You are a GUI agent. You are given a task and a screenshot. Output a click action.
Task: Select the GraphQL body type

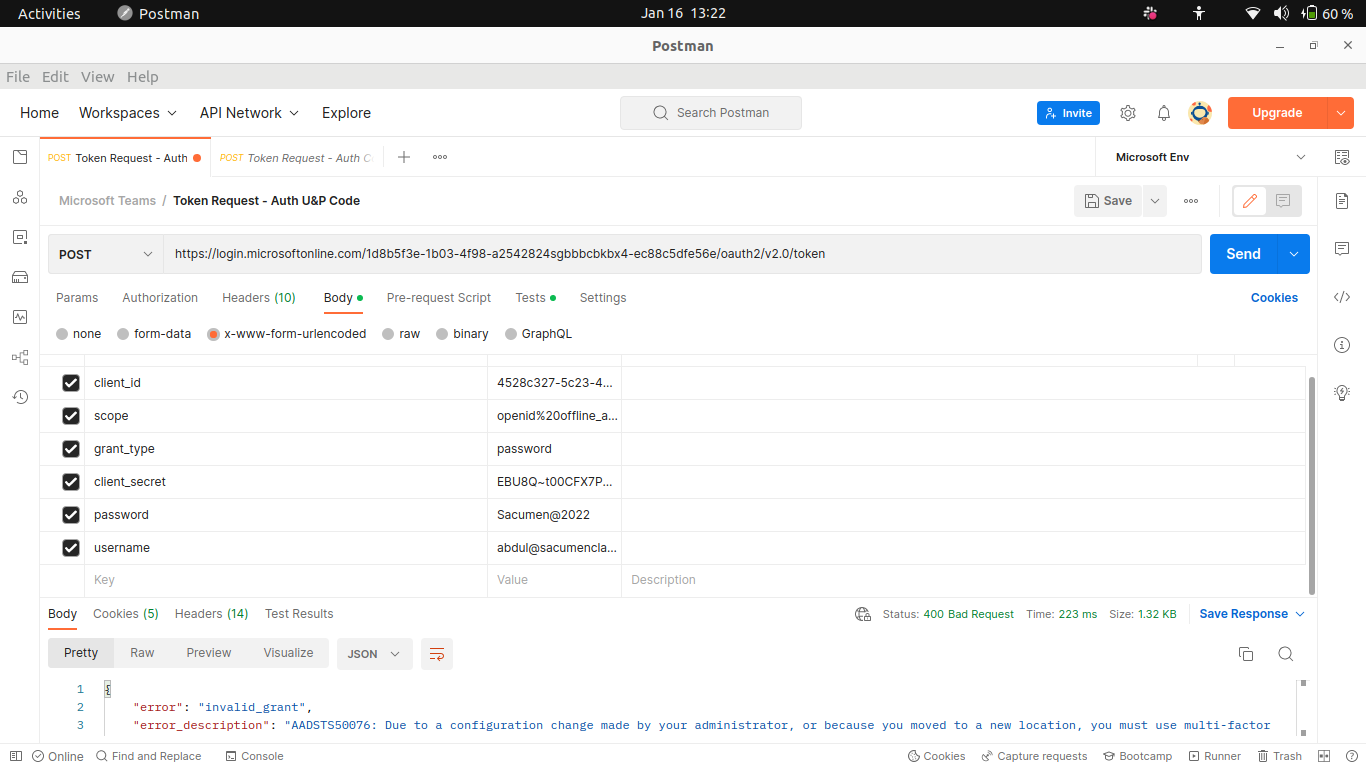tap(512, 334)
